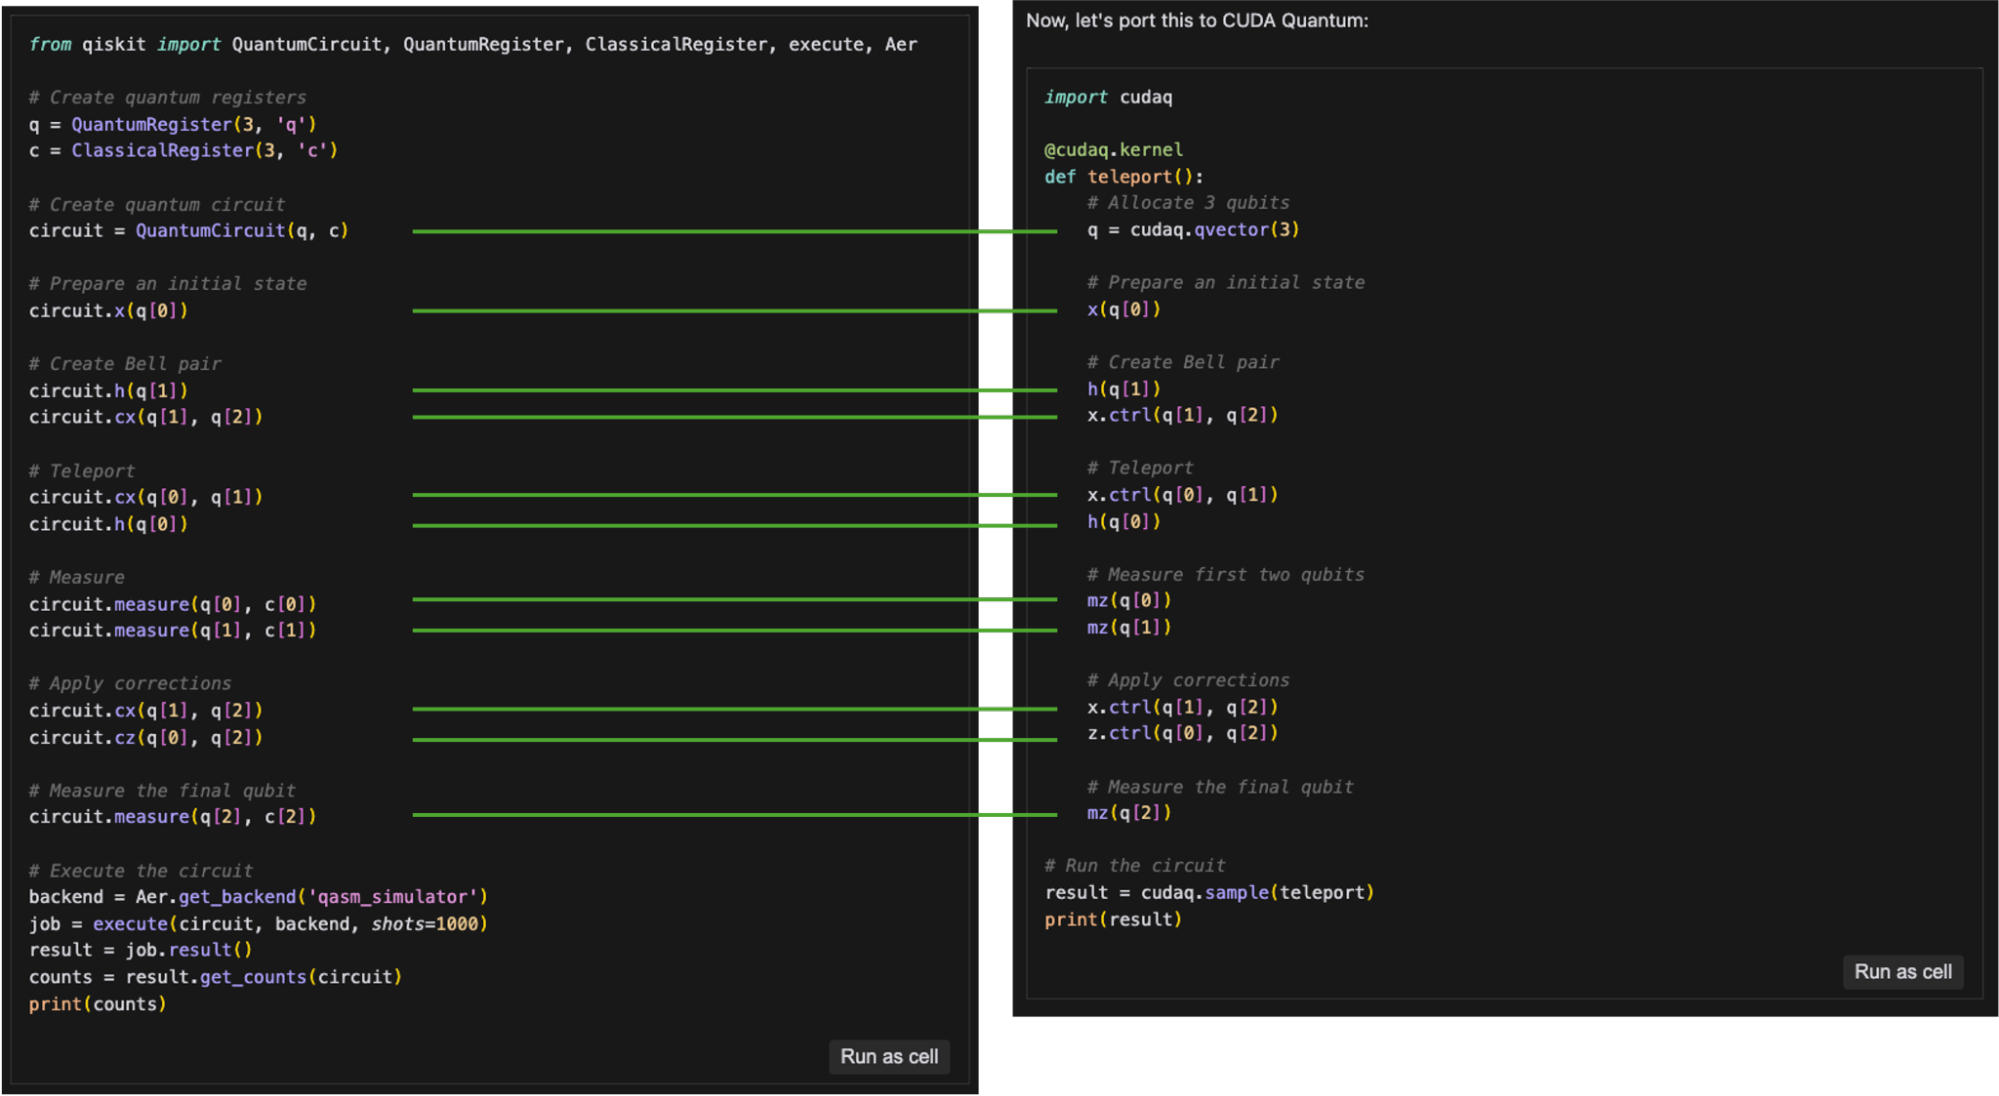Click the circuit.h(q[1]) line
1999x1096 pixels.
tap(108, 390)
